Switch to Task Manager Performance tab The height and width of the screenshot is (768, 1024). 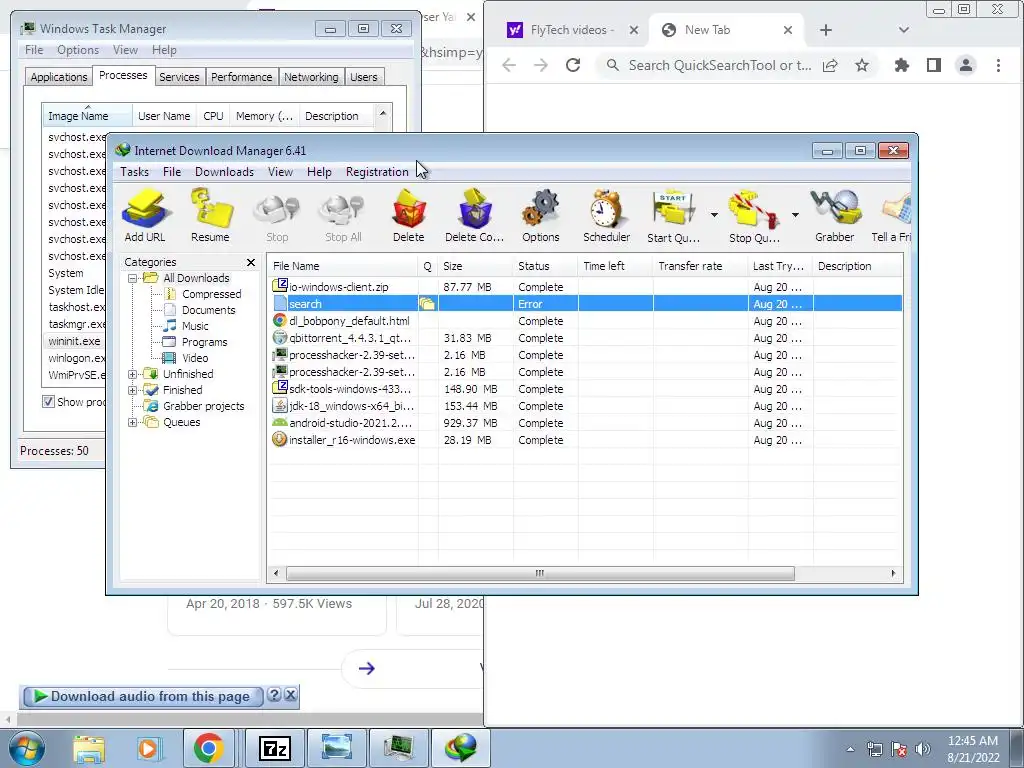(242, 77)
